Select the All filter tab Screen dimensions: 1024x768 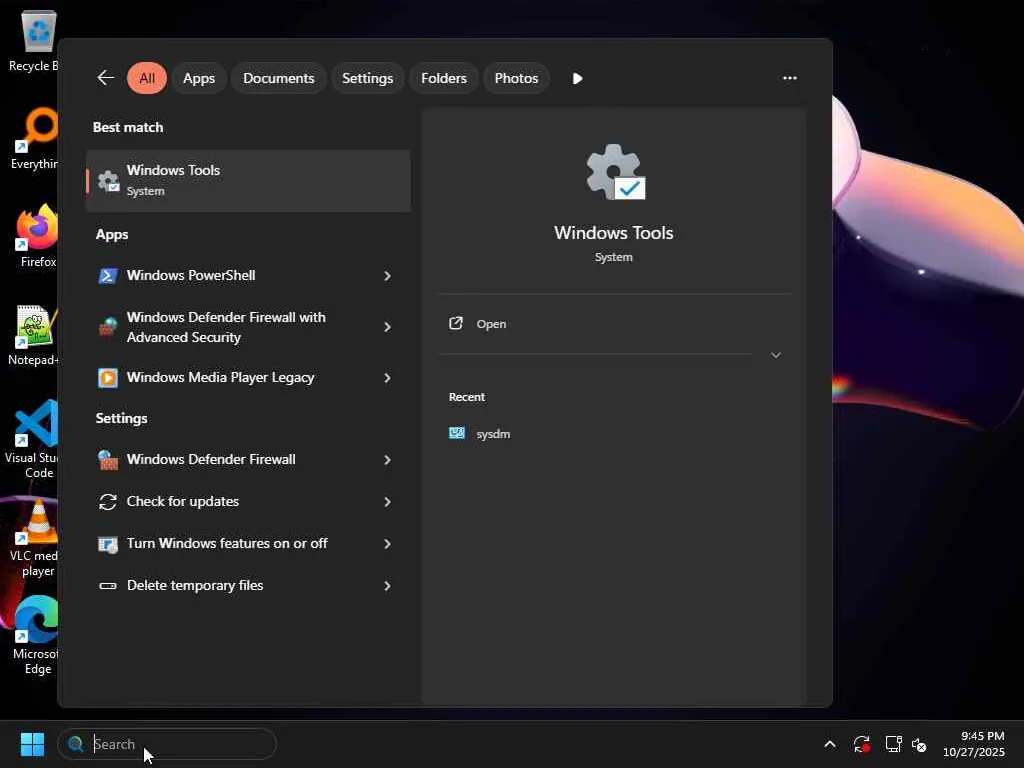click(147, 78)
